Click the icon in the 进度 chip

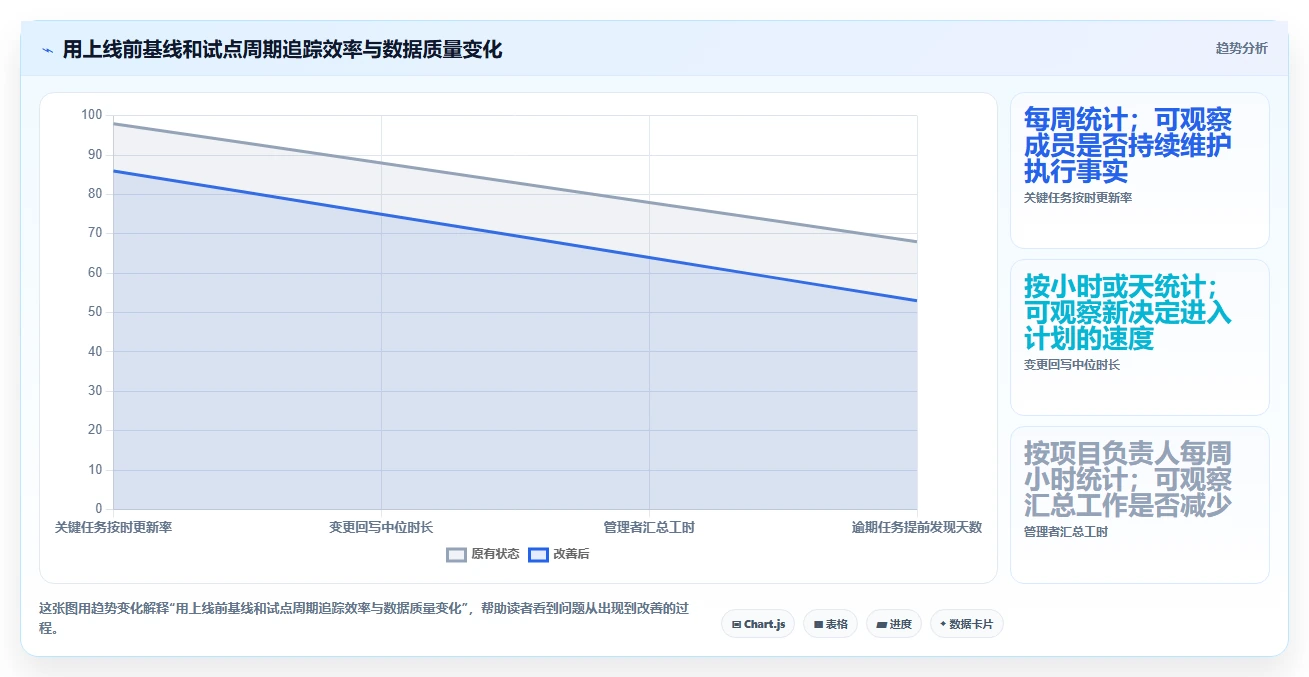881,624
